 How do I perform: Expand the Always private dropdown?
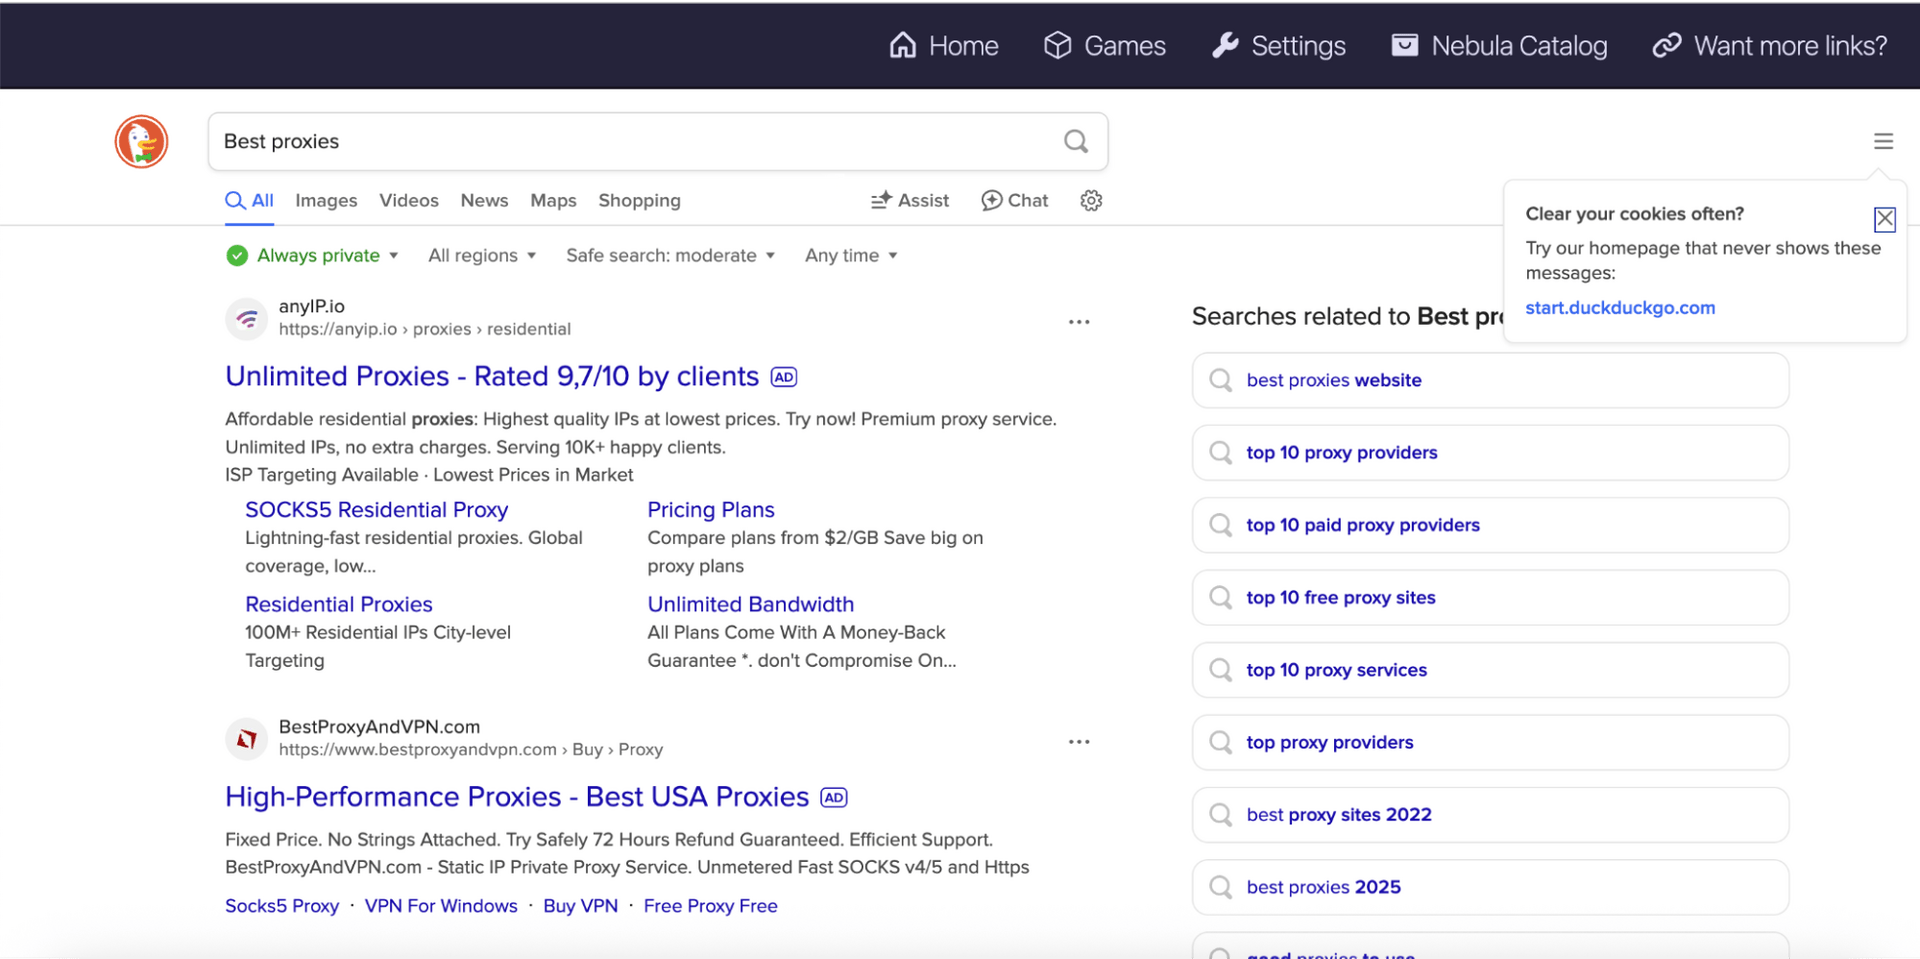click(313, 255)
